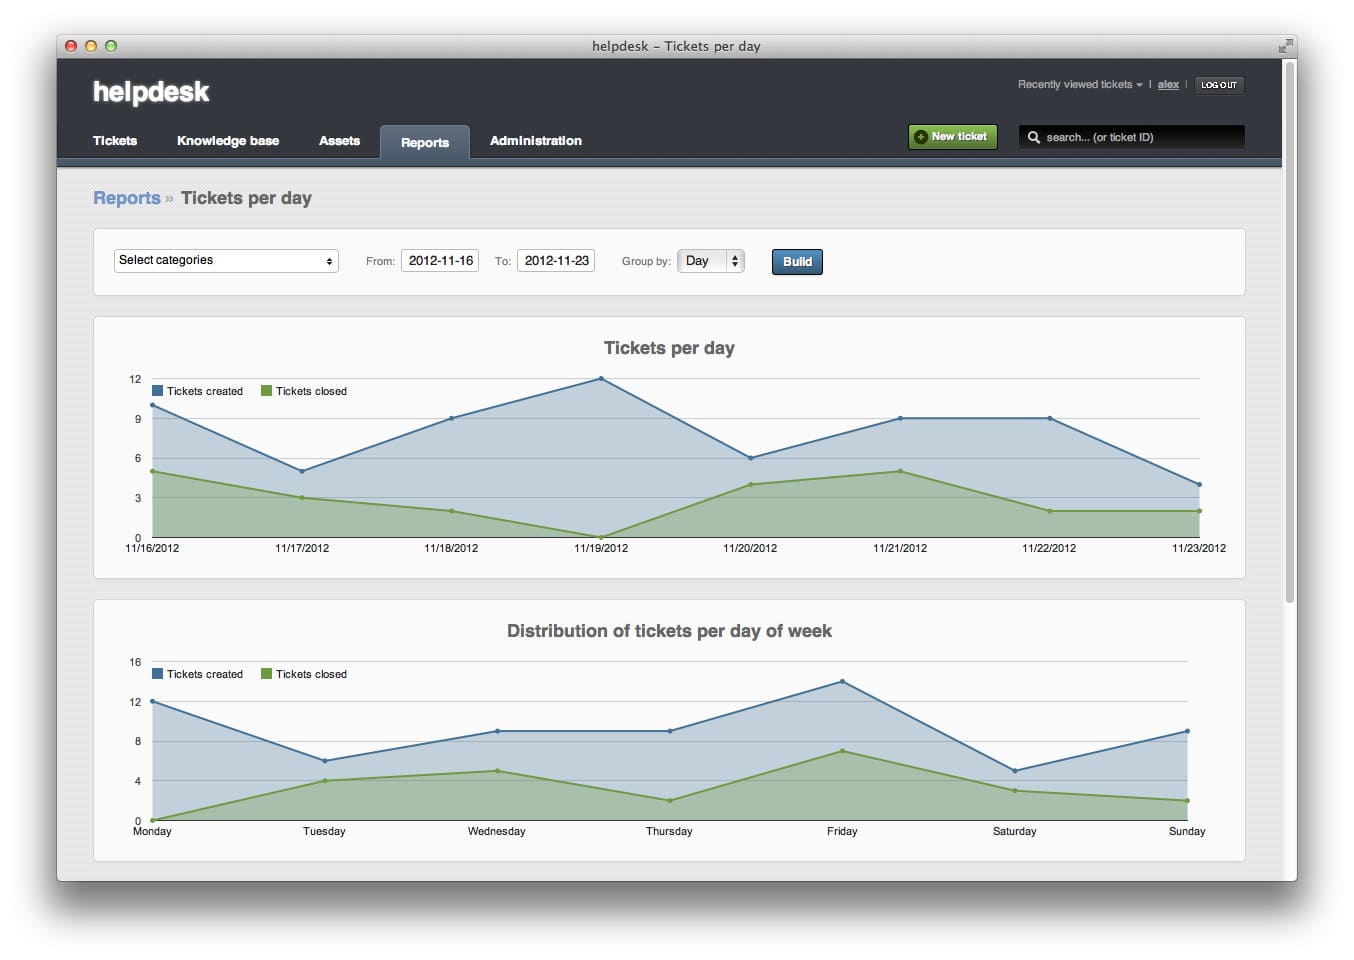Click the Wednesday axis label

click(x=497, y=831)
